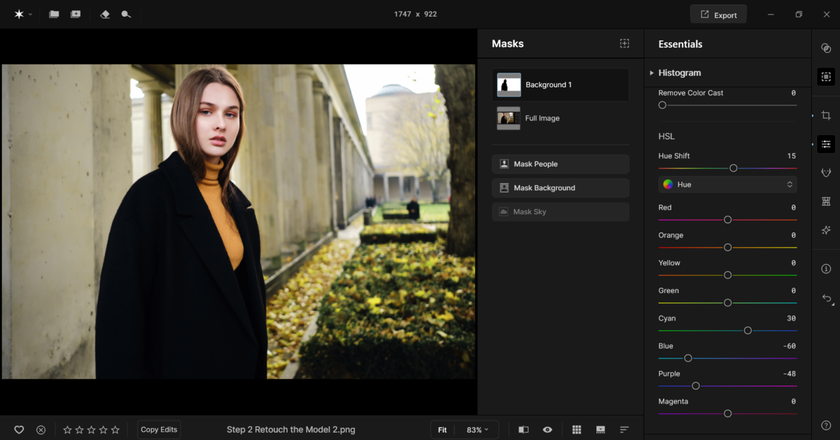Viewport: 840px width, 440px height.
Task: Click the Masks panel title
Action: click(x=508, y=44)
